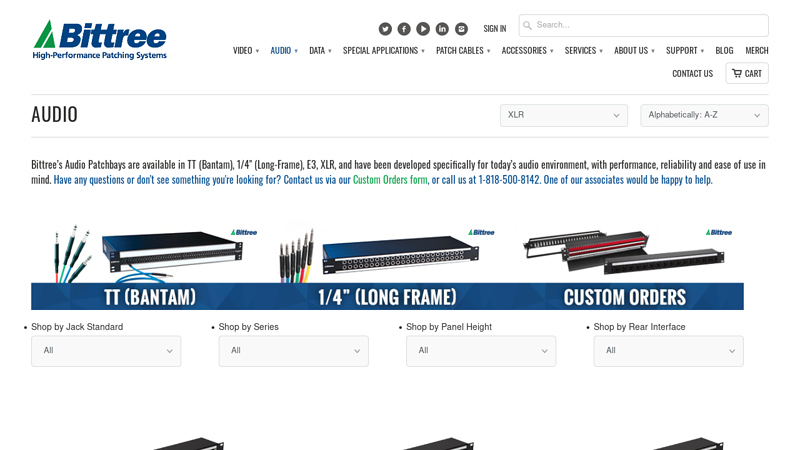Open the Alphabetically: A-Z sort dropdown
The height and width of the screenshot is (450, 800).
[x=705, y=115]
